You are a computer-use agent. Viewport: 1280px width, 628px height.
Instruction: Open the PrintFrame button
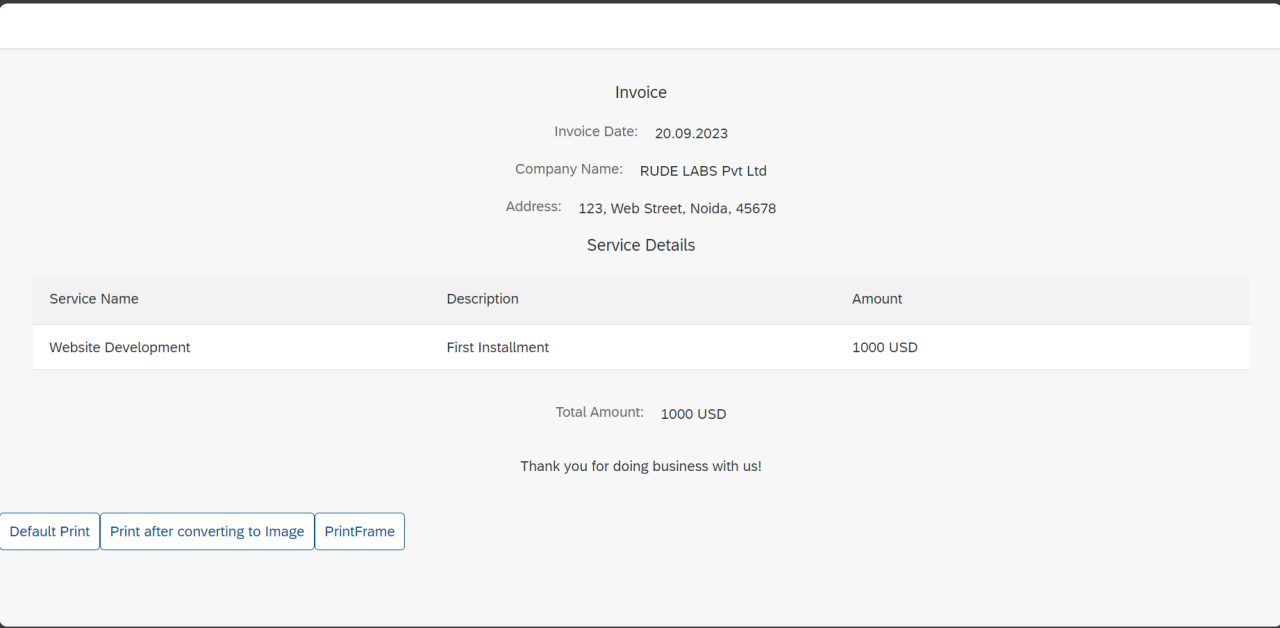[360, 531]
